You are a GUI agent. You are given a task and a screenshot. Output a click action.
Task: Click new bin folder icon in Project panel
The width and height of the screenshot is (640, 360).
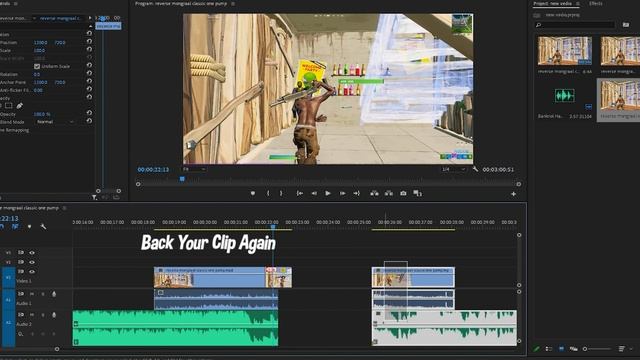(626, 25)
